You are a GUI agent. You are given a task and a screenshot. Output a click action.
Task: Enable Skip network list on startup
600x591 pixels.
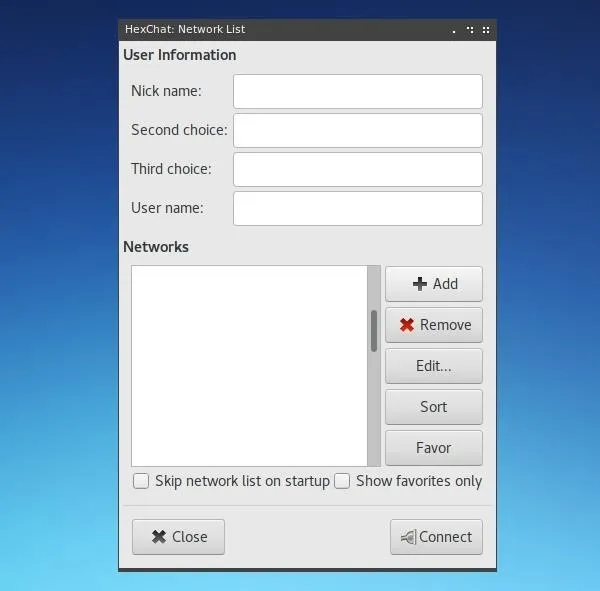click(x=141, y=481)
